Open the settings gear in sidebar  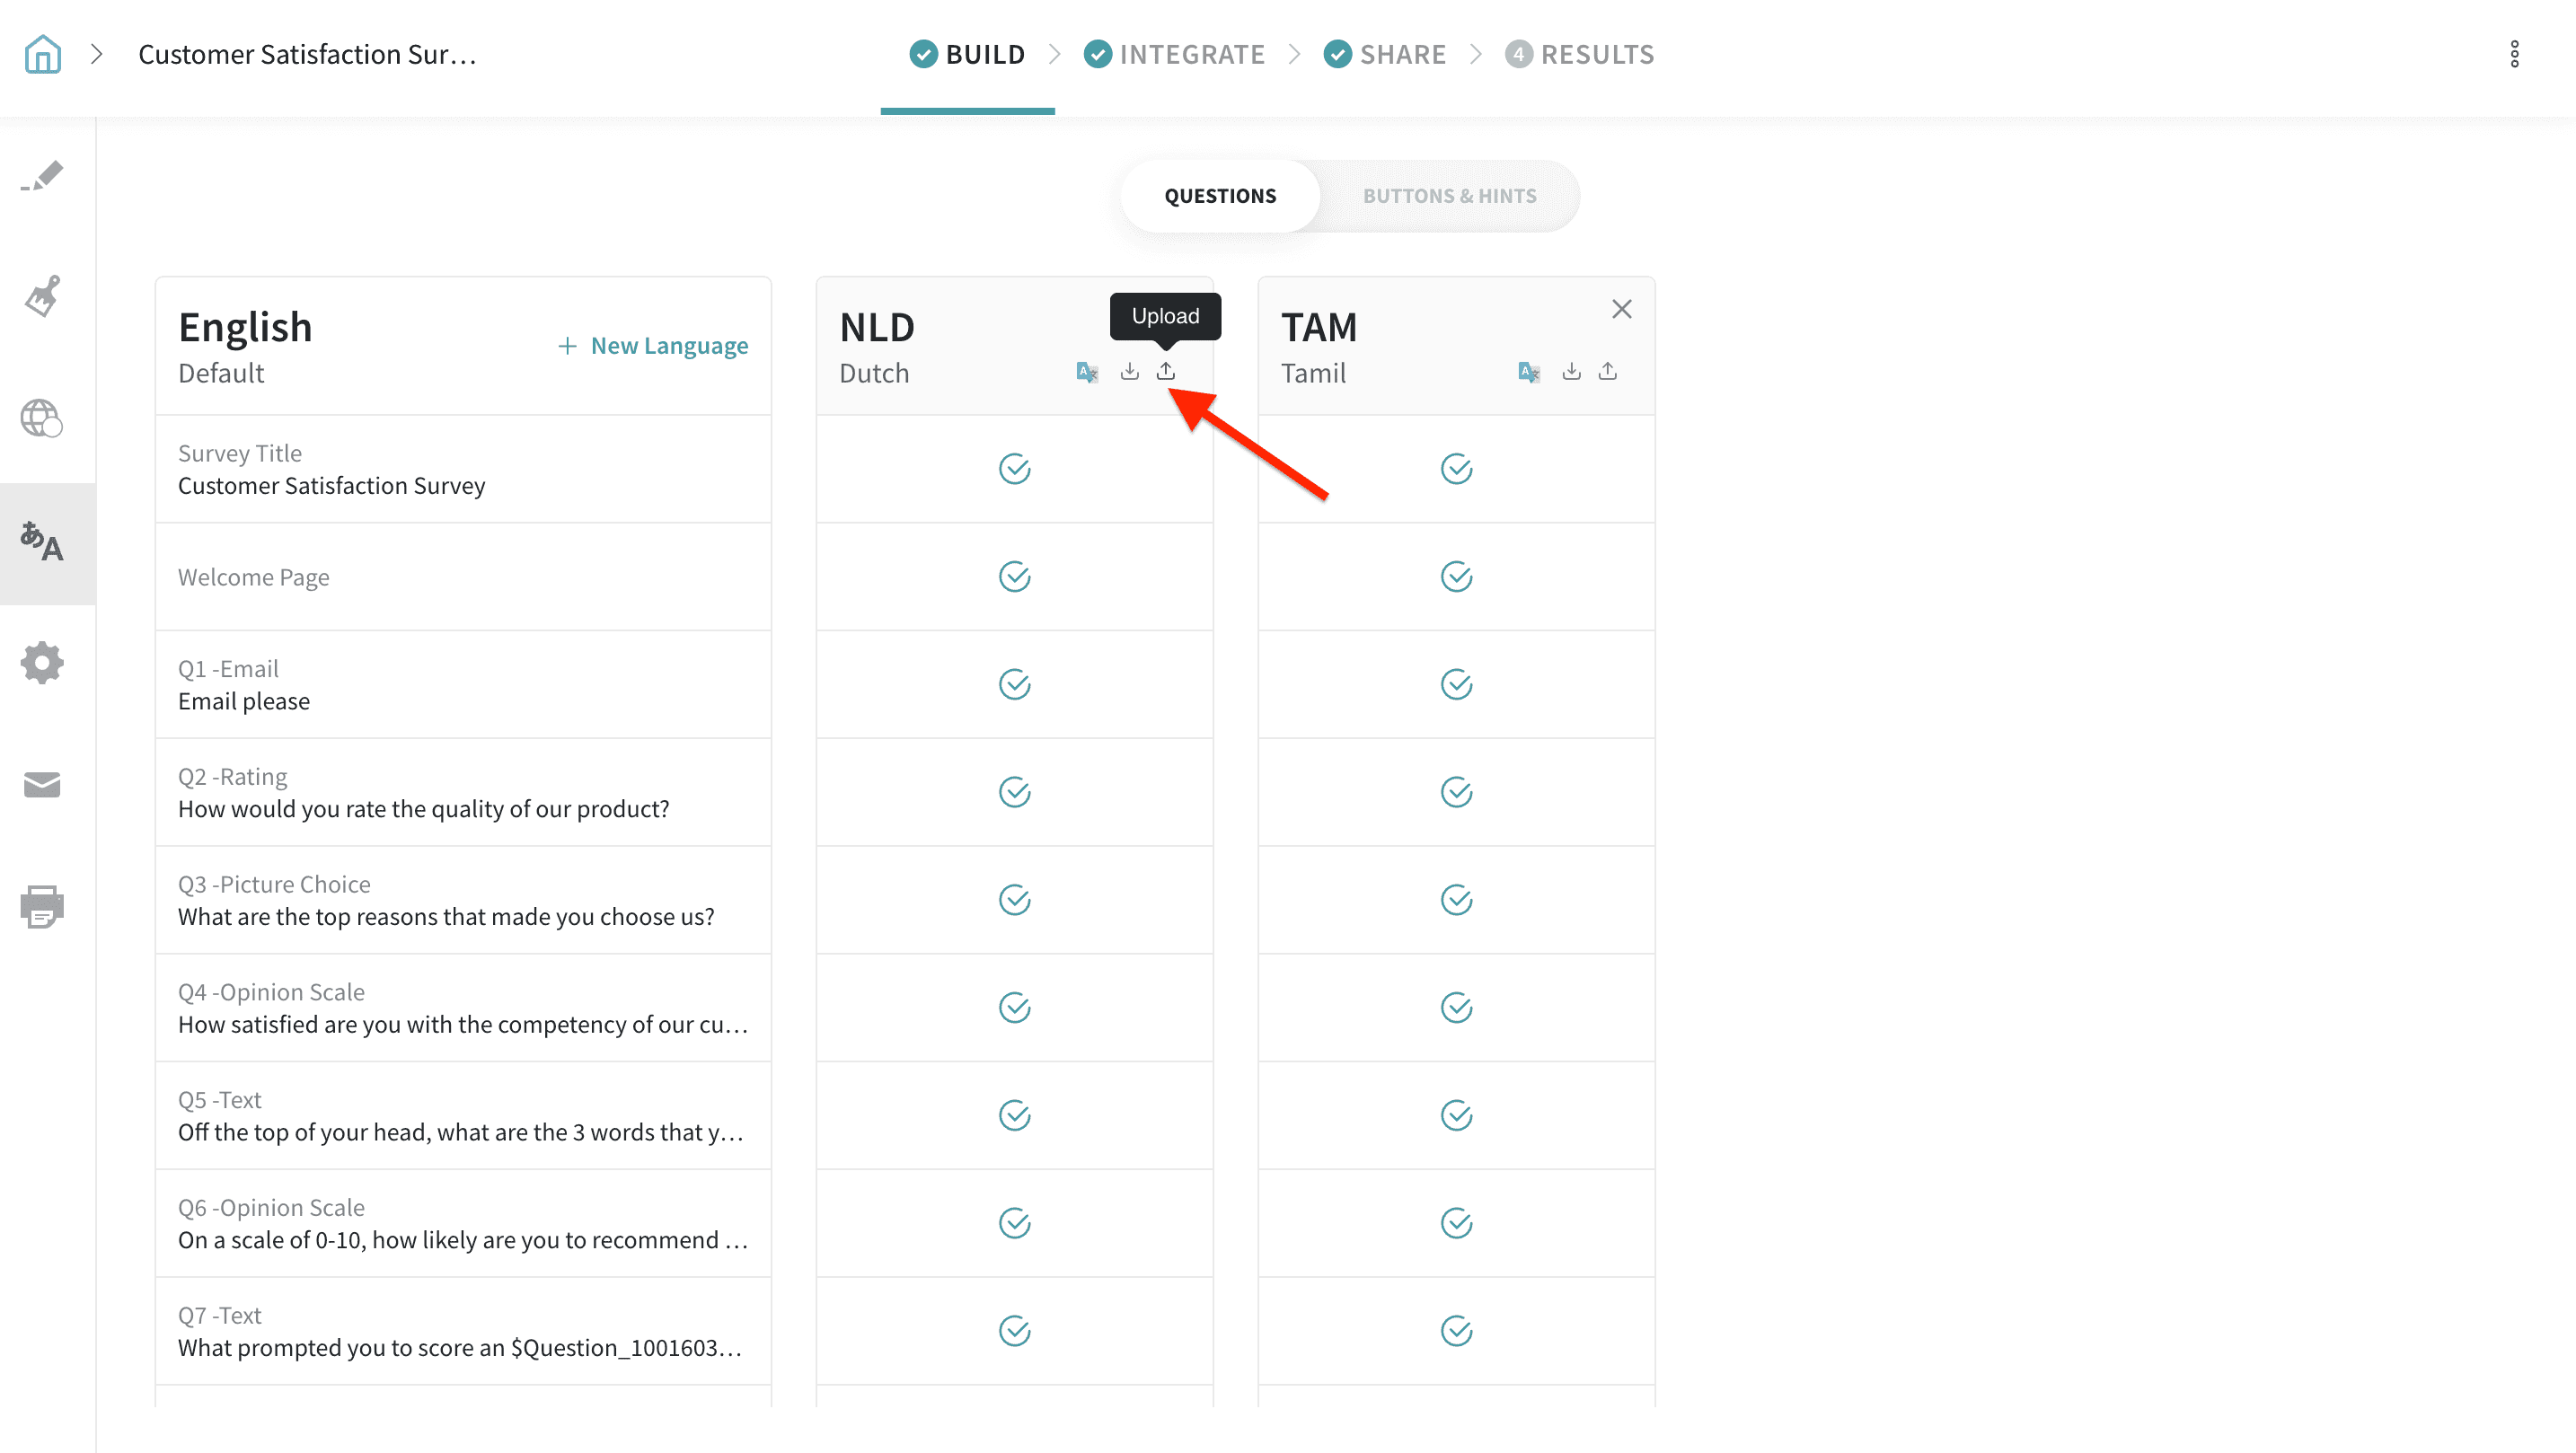tap(42, 662)
